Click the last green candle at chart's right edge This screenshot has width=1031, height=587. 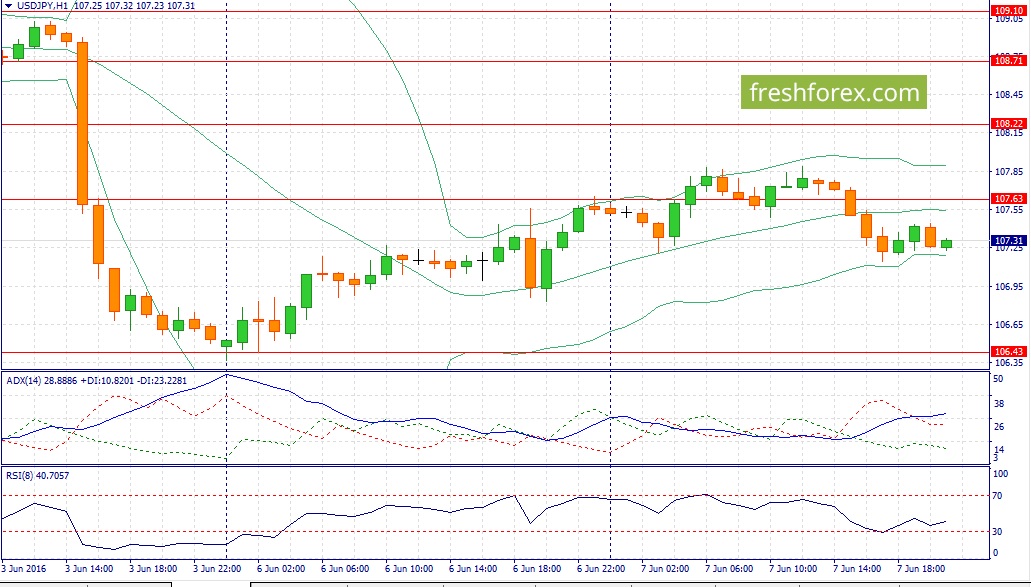[x=946, y=244]
